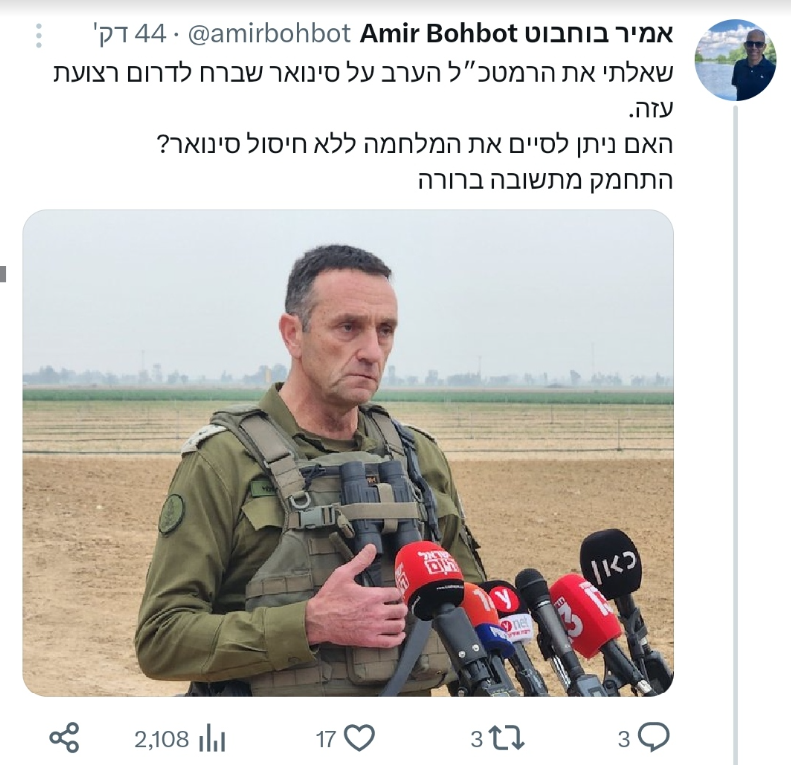Click the @amirbohbot handle link
This screenshot has width=791, height=765.
click(269, 34)
